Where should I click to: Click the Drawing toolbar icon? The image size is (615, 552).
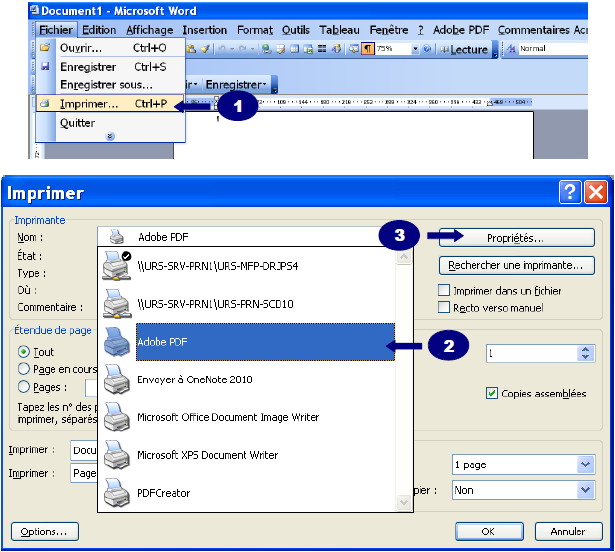[x=336, y=49]
